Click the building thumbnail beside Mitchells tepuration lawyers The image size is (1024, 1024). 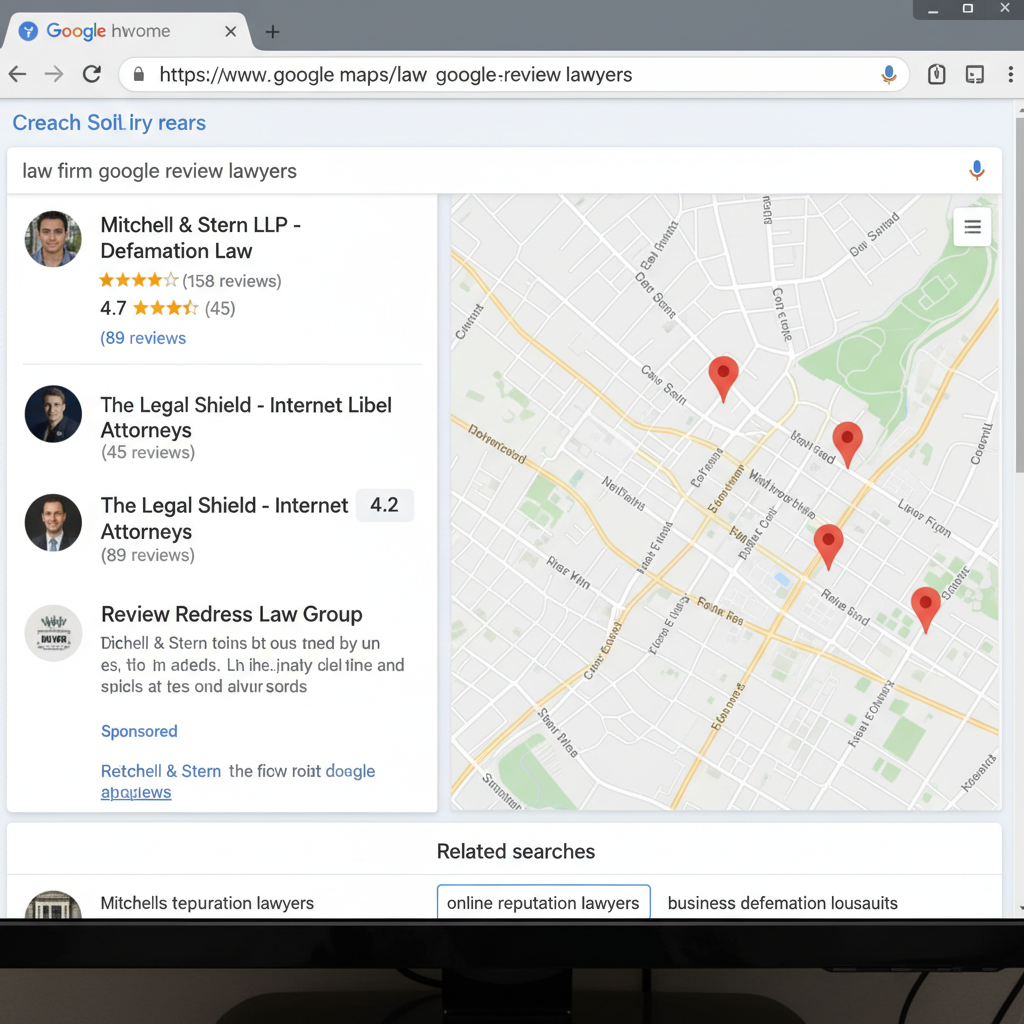coord(53,905)
